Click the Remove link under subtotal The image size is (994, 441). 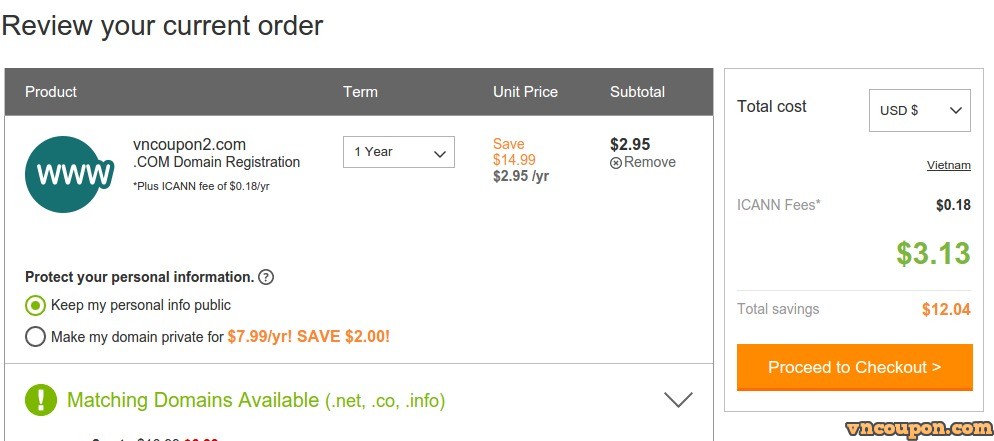[650, 162]
